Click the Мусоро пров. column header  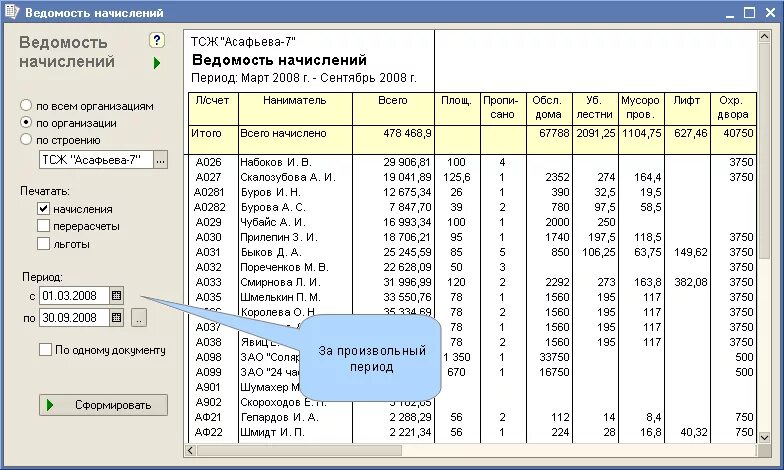[641, 108]
